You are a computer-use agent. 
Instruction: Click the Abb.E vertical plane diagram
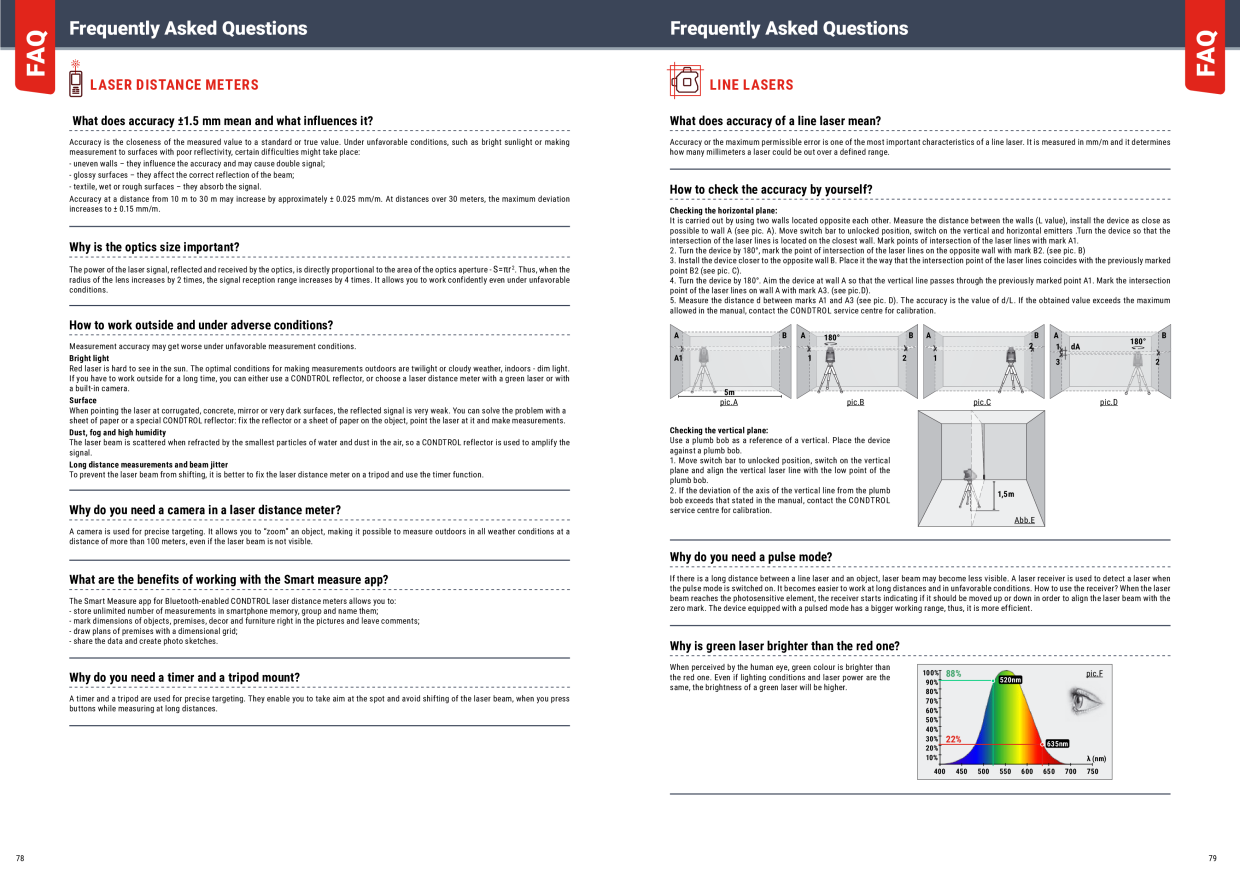[982, 468]
